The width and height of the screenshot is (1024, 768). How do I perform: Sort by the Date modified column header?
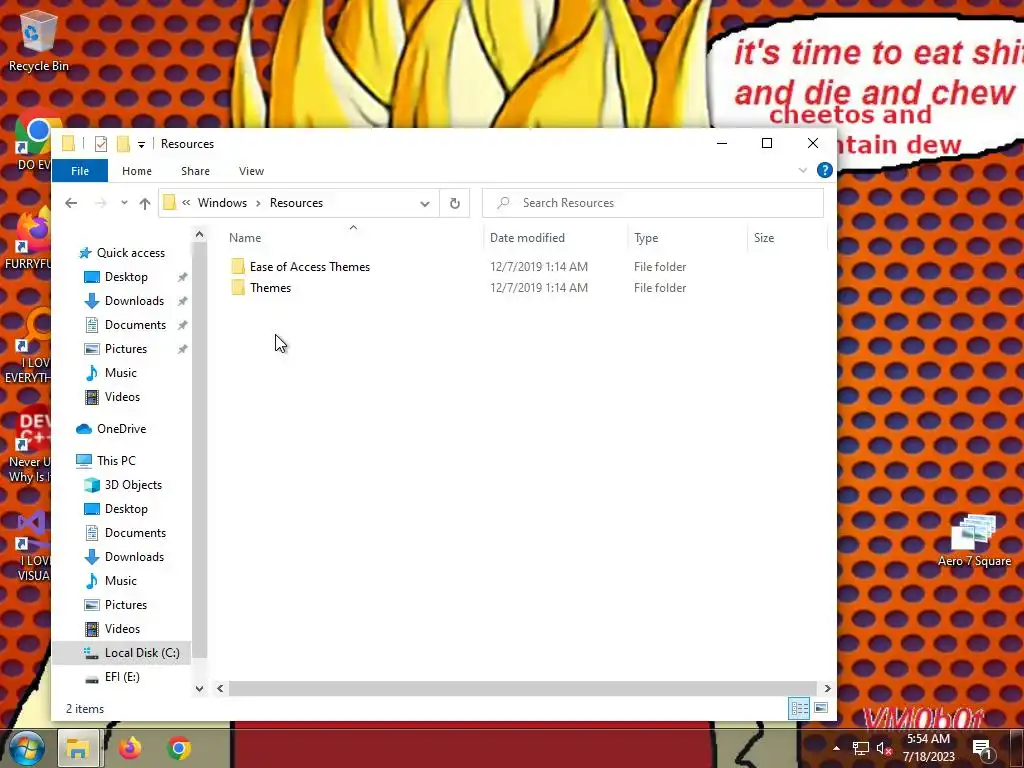556,238
